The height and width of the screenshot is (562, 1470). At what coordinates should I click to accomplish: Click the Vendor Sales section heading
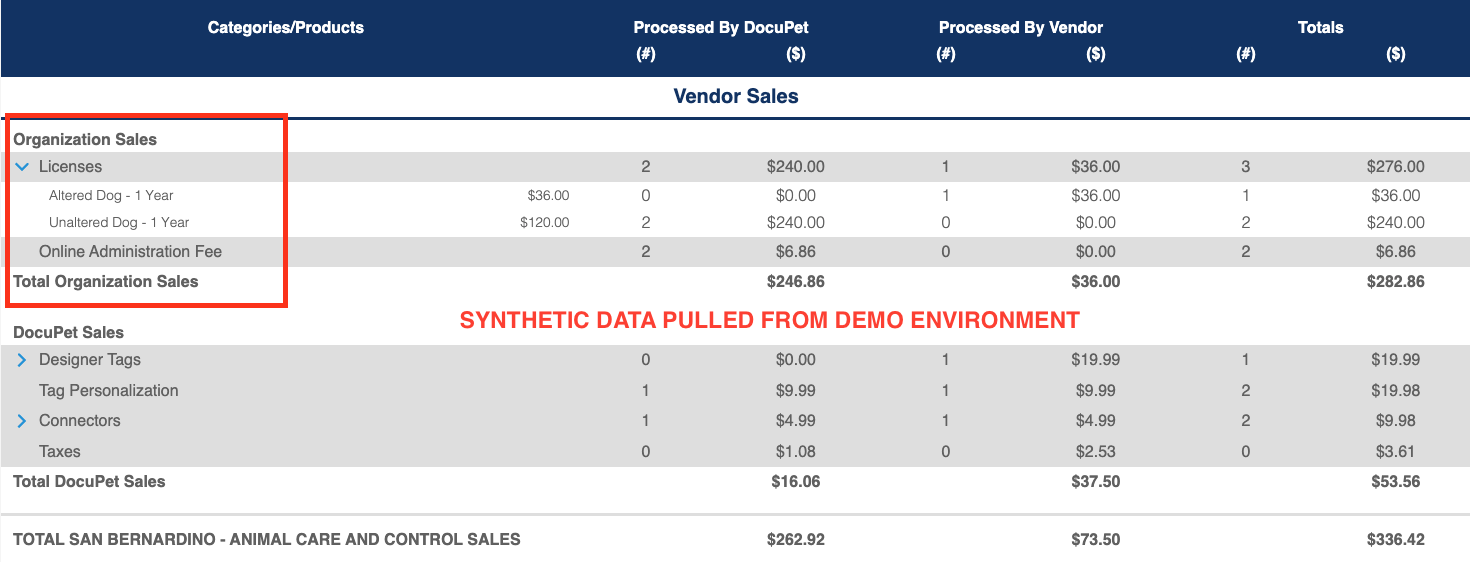(x=736, y=97)
